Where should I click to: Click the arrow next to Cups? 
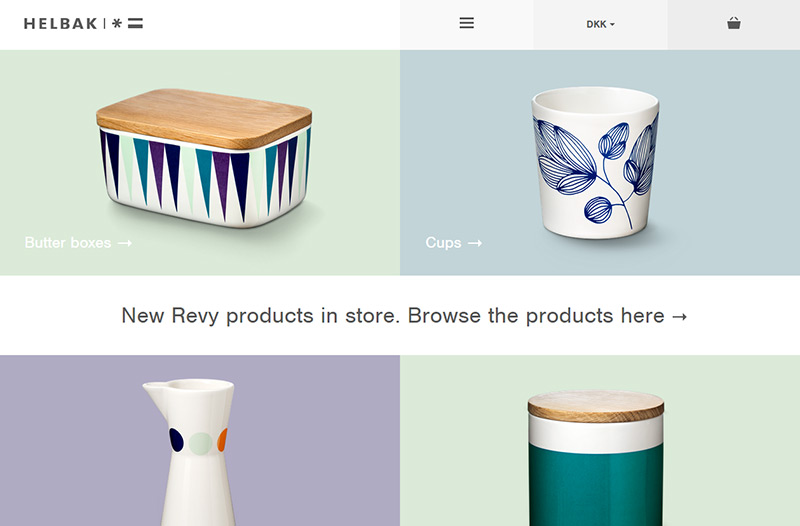pyautogui.click(x=475, y=243)
